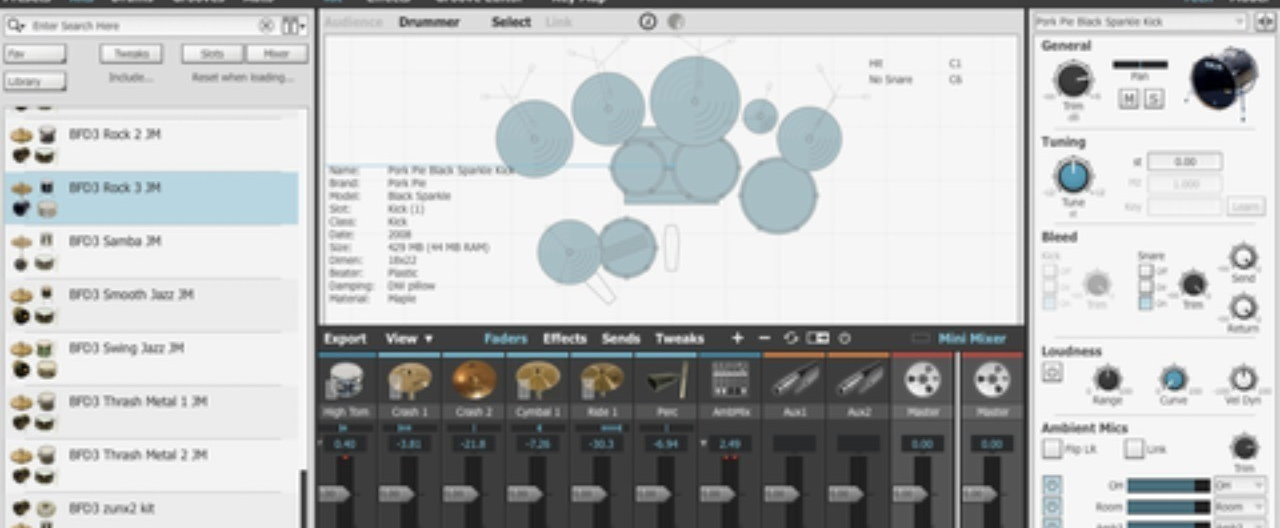Remove a mixer channel with minus icon
The height and width of the screenshot is (528, 1280).
tap(764, 338)
